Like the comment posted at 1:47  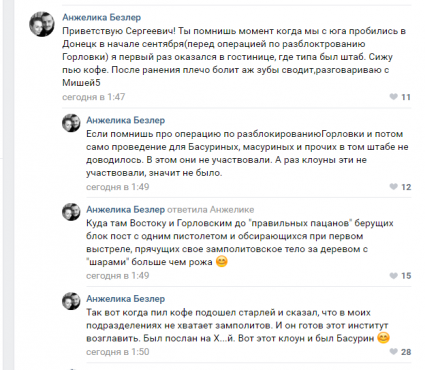(393, 97)
